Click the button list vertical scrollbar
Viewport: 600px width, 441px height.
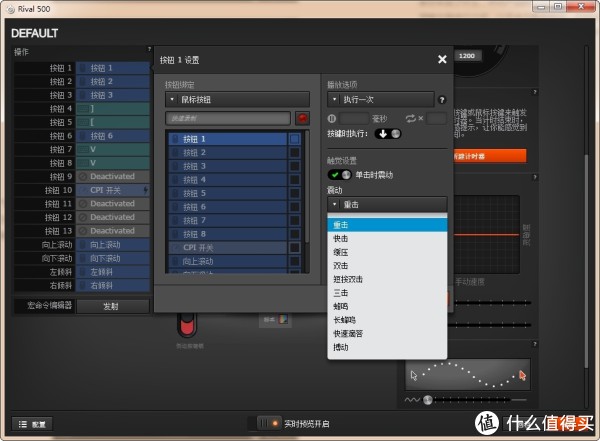pyautogui.click(x=307, y=187)
